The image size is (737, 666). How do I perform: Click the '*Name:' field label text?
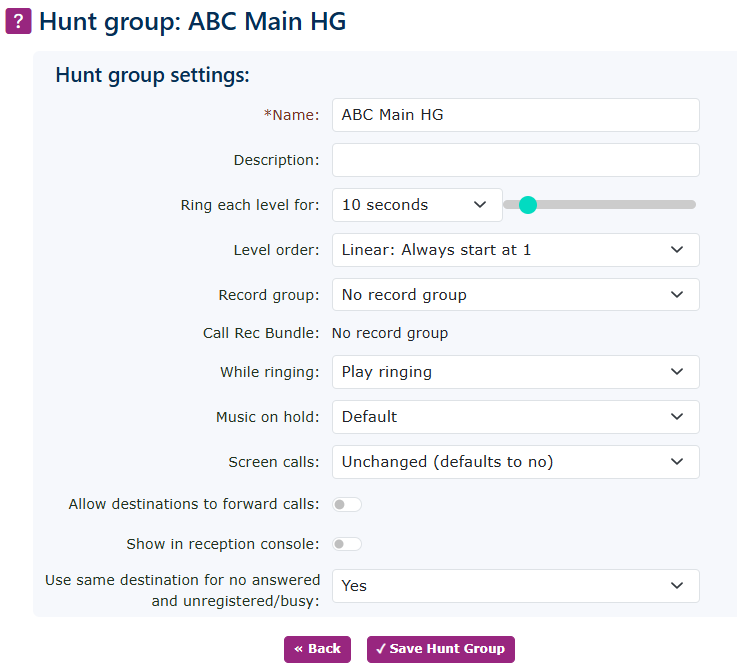(x=291, y=115)
